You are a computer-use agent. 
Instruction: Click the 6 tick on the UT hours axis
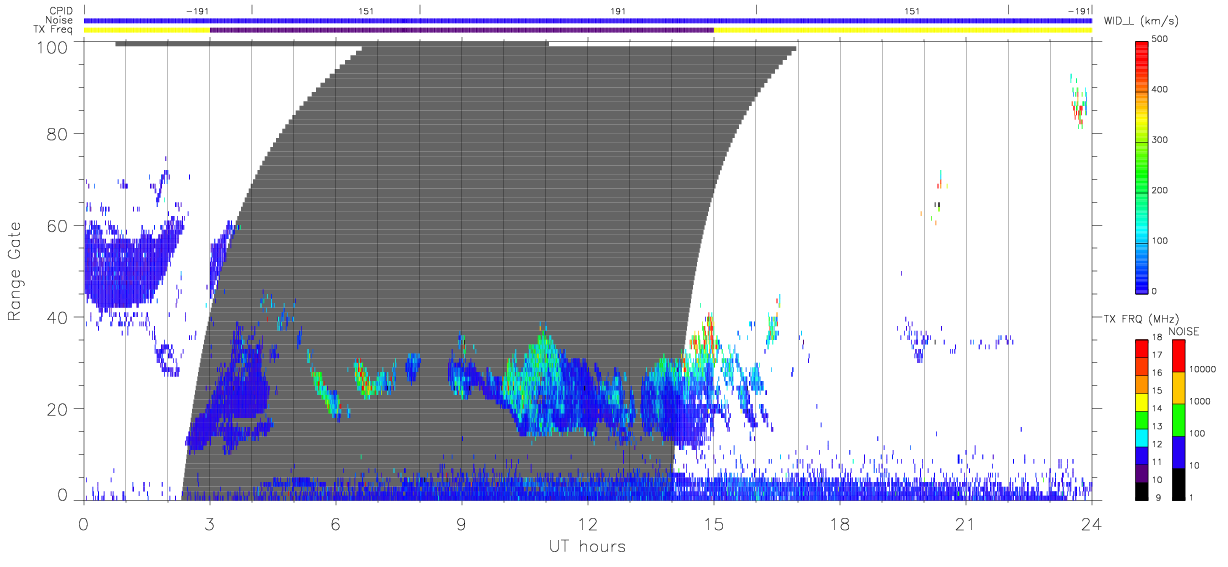(x=336, y=524)
